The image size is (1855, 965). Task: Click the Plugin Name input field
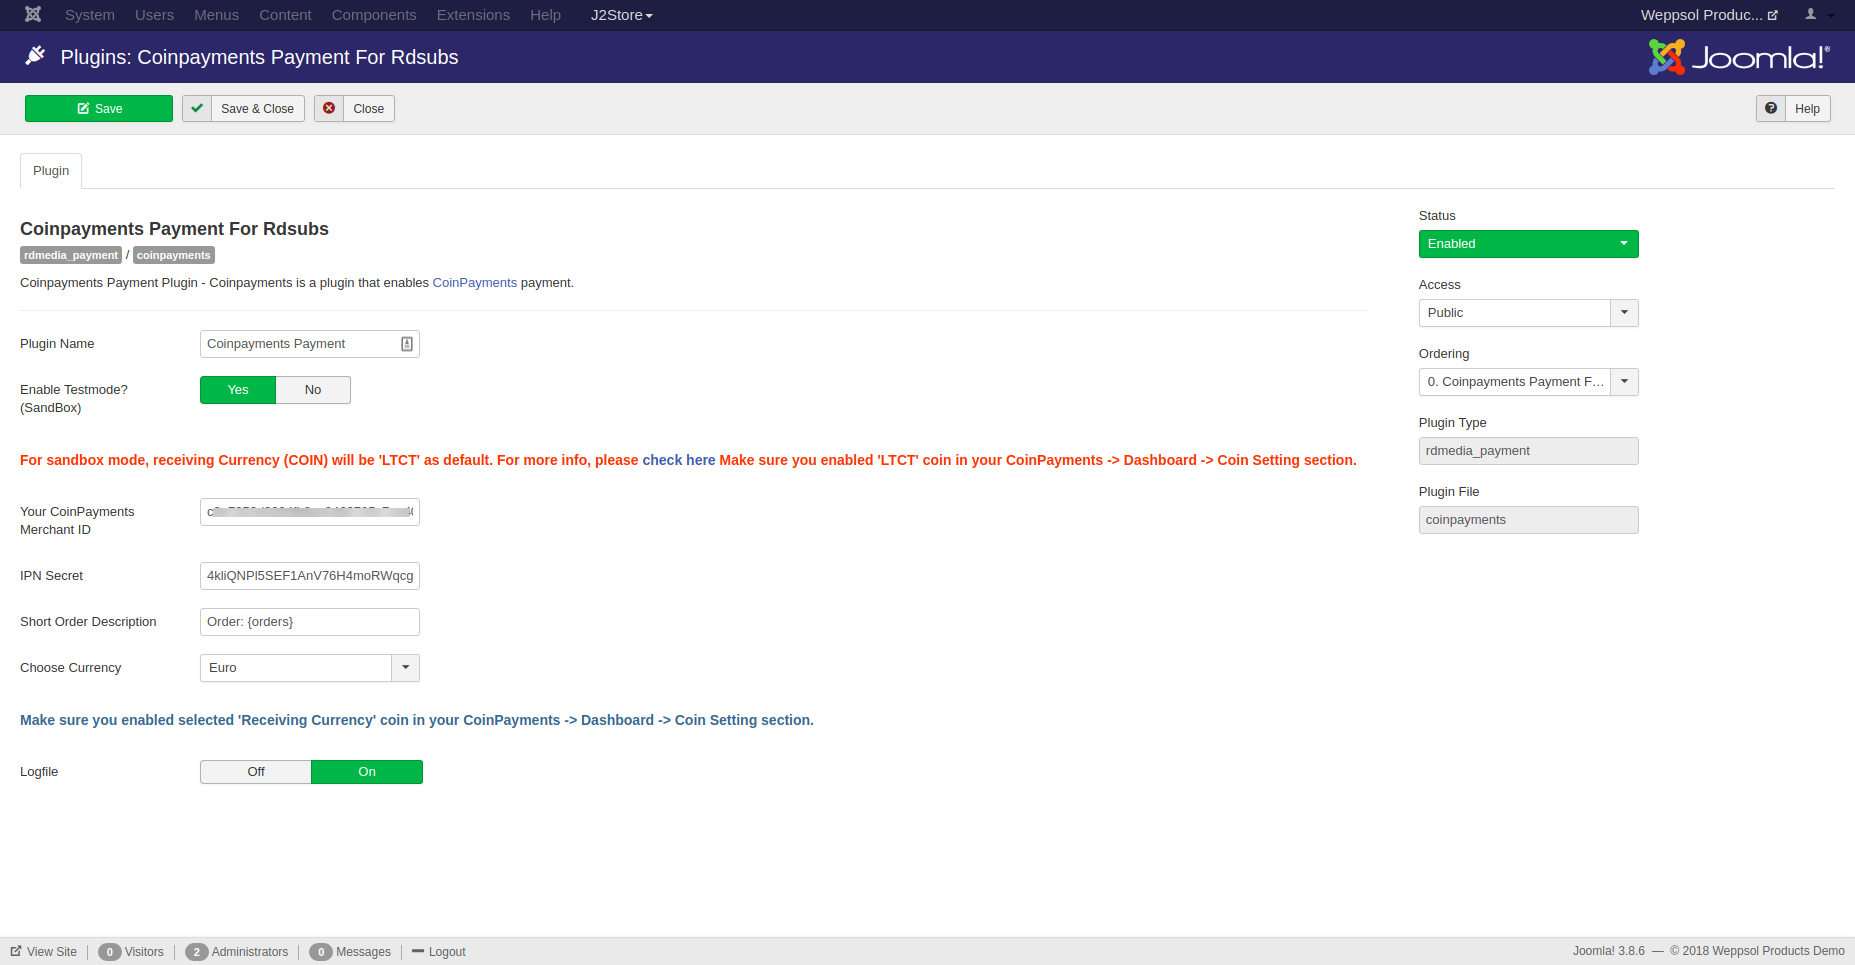pos(310,344)
